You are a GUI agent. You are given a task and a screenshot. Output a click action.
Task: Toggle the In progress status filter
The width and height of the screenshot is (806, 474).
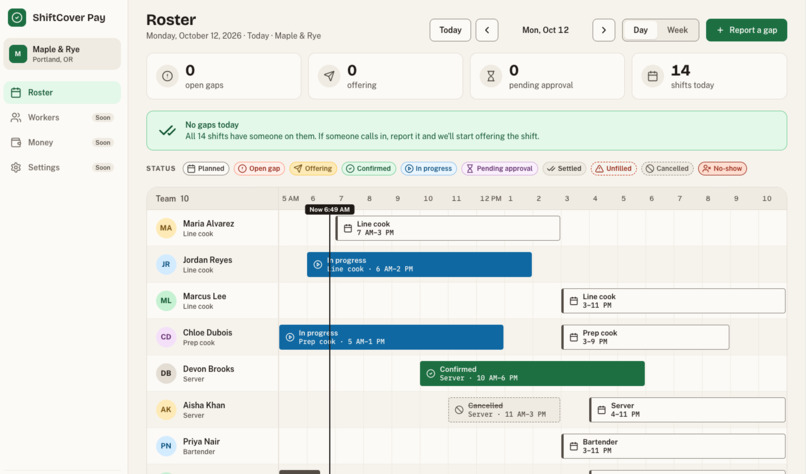(x=429, y=169)
